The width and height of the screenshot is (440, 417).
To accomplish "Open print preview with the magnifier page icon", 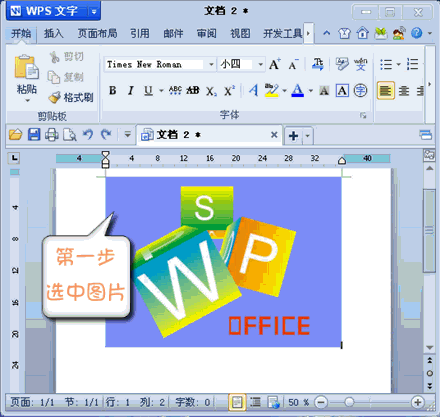I will click(70, 135).
